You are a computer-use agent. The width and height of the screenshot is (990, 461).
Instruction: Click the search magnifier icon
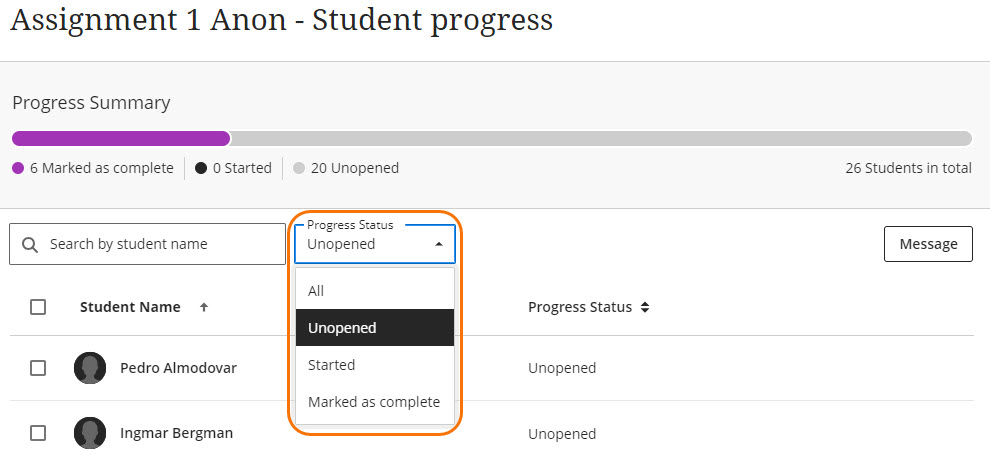[x=29, y=245]
